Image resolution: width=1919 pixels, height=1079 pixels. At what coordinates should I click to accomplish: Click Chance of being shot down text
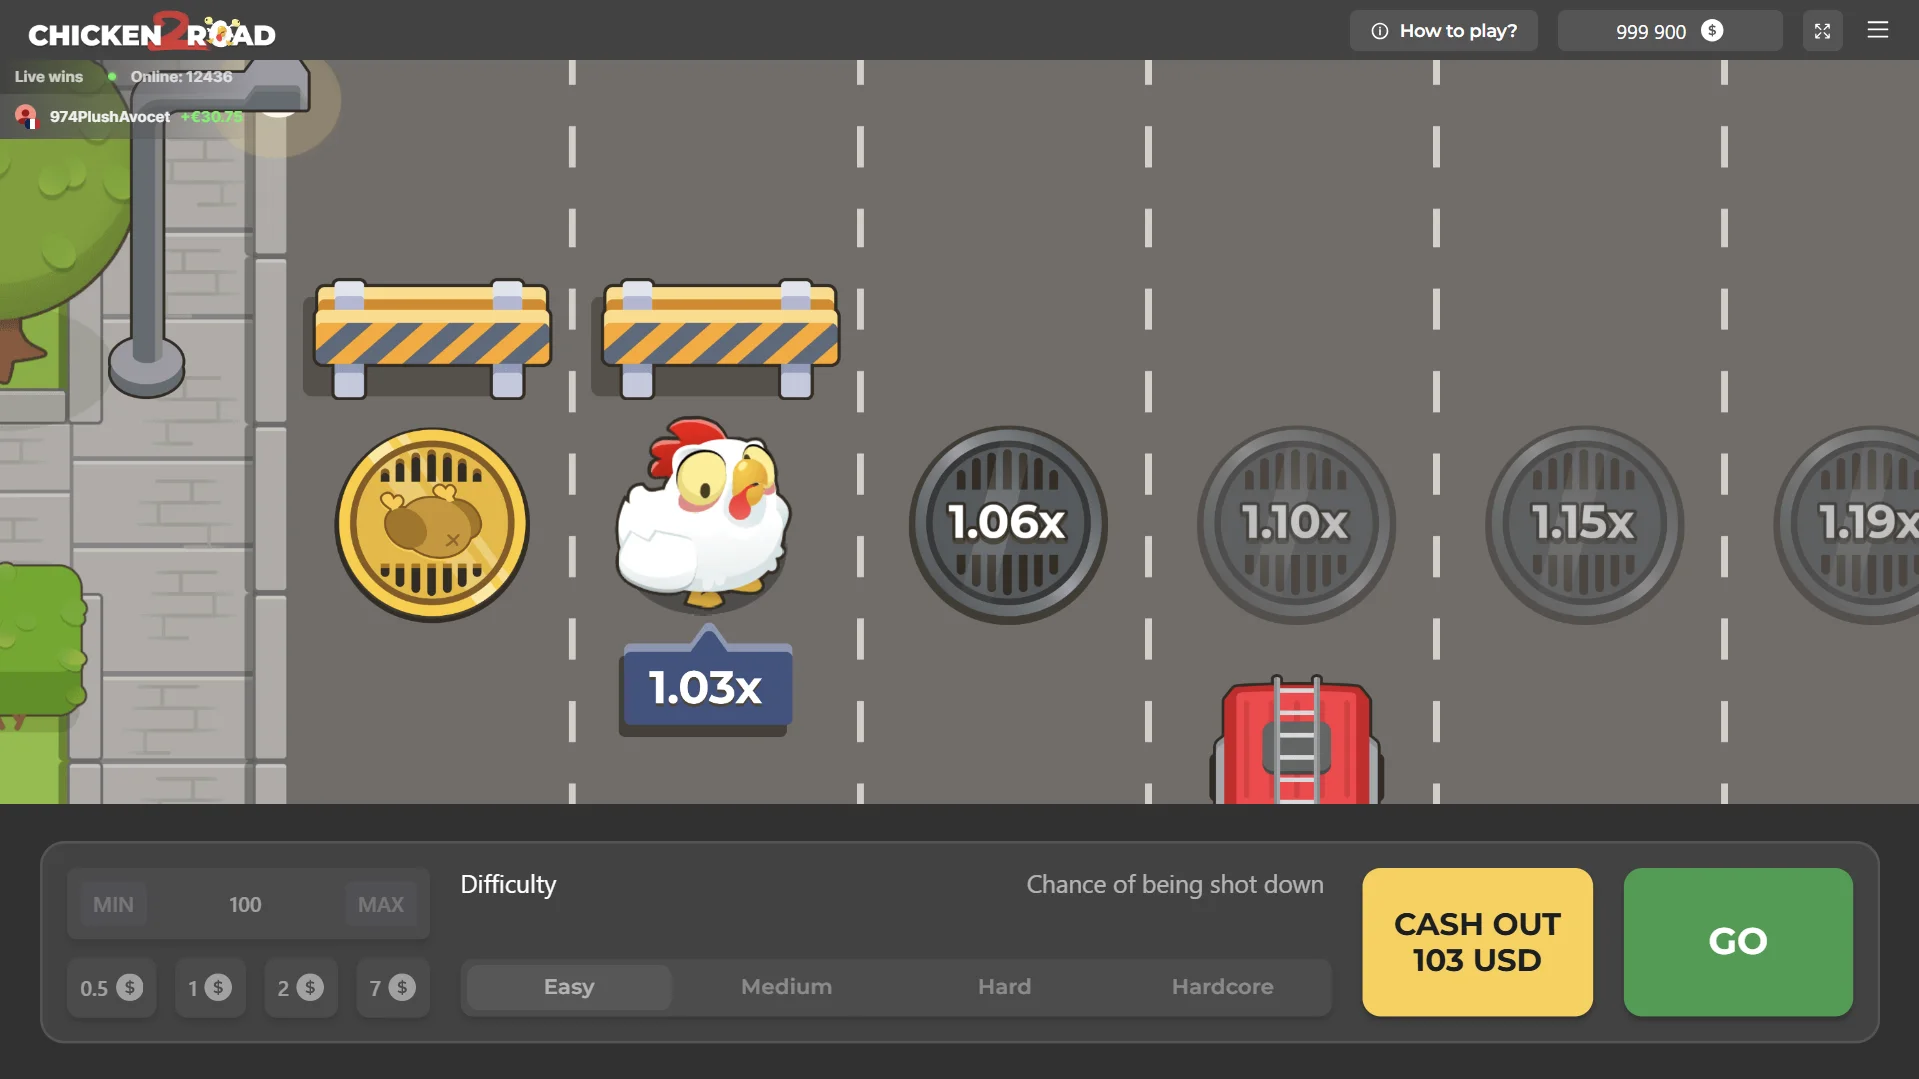(1175, 884)
